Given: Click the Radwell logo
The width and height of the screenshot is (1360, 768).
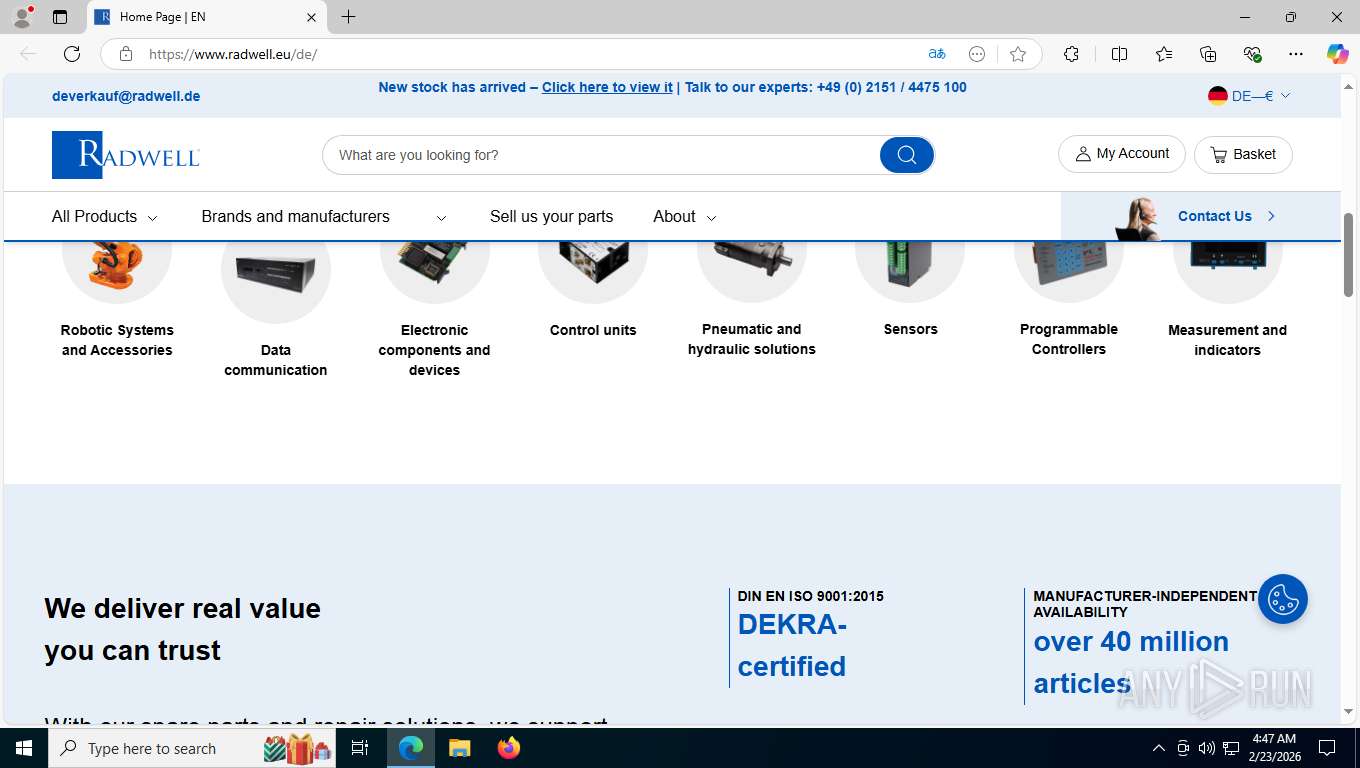Looking at the screenshot, I should [x=126, y=155].
